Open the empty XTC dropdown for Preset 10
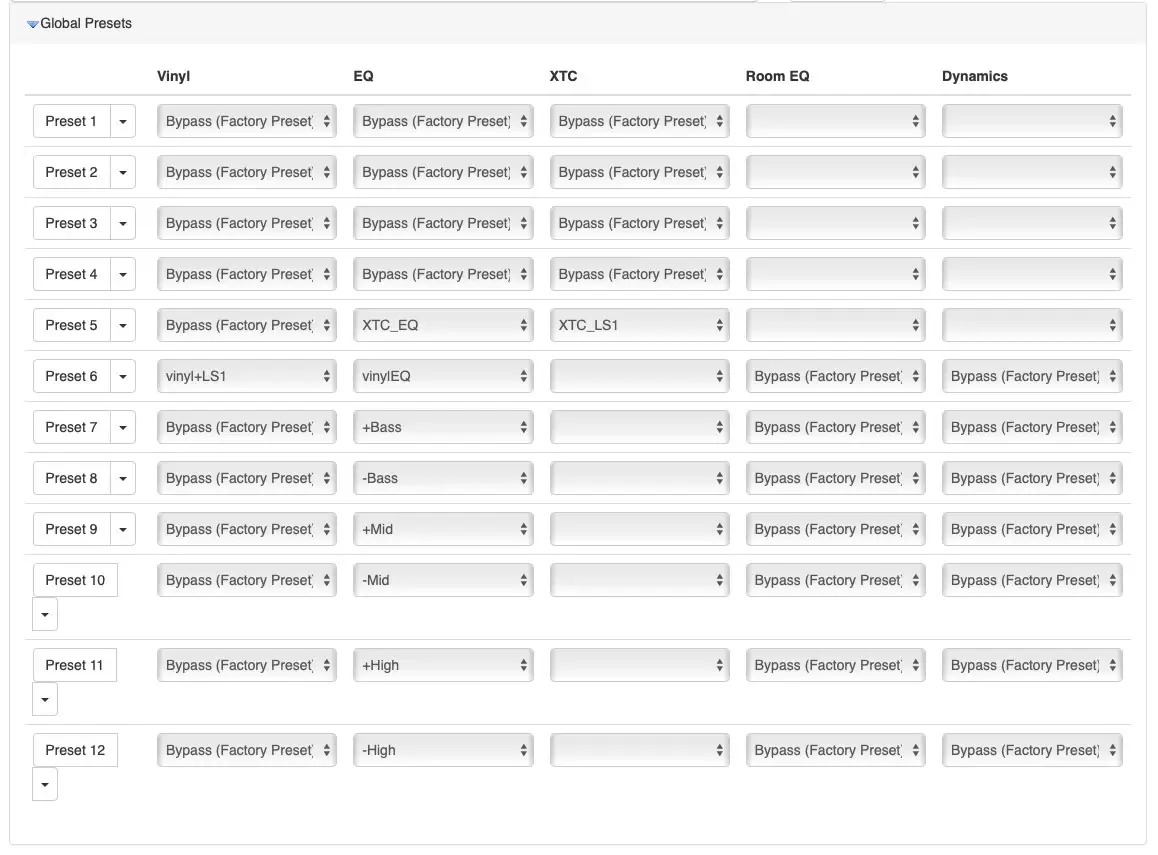 (x=639, y=580)
